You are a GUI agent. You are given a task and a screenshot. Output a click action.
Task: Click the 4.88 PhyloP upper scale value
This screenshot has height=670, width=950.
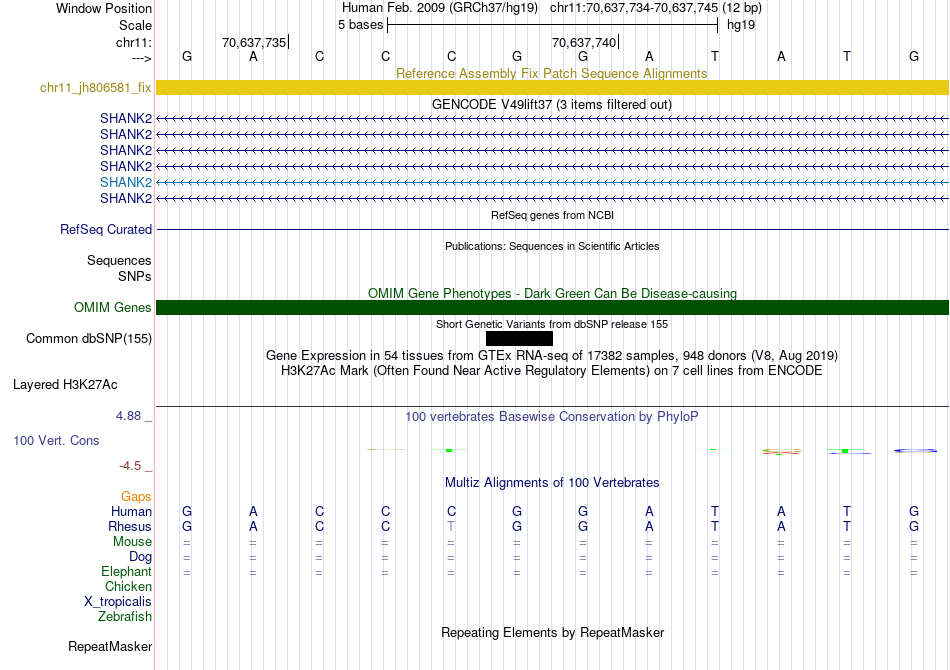tap(128, 416)
